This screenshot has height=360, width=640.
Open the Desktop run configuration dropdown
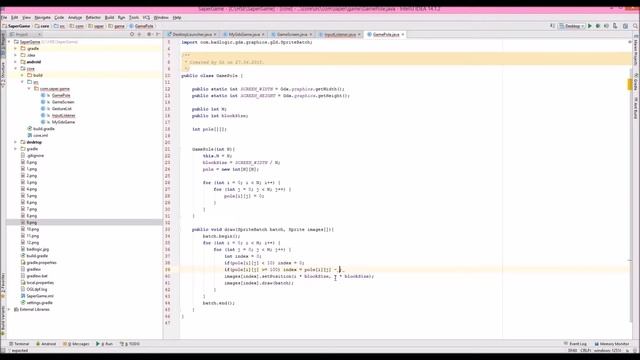(x=571, y=26)
